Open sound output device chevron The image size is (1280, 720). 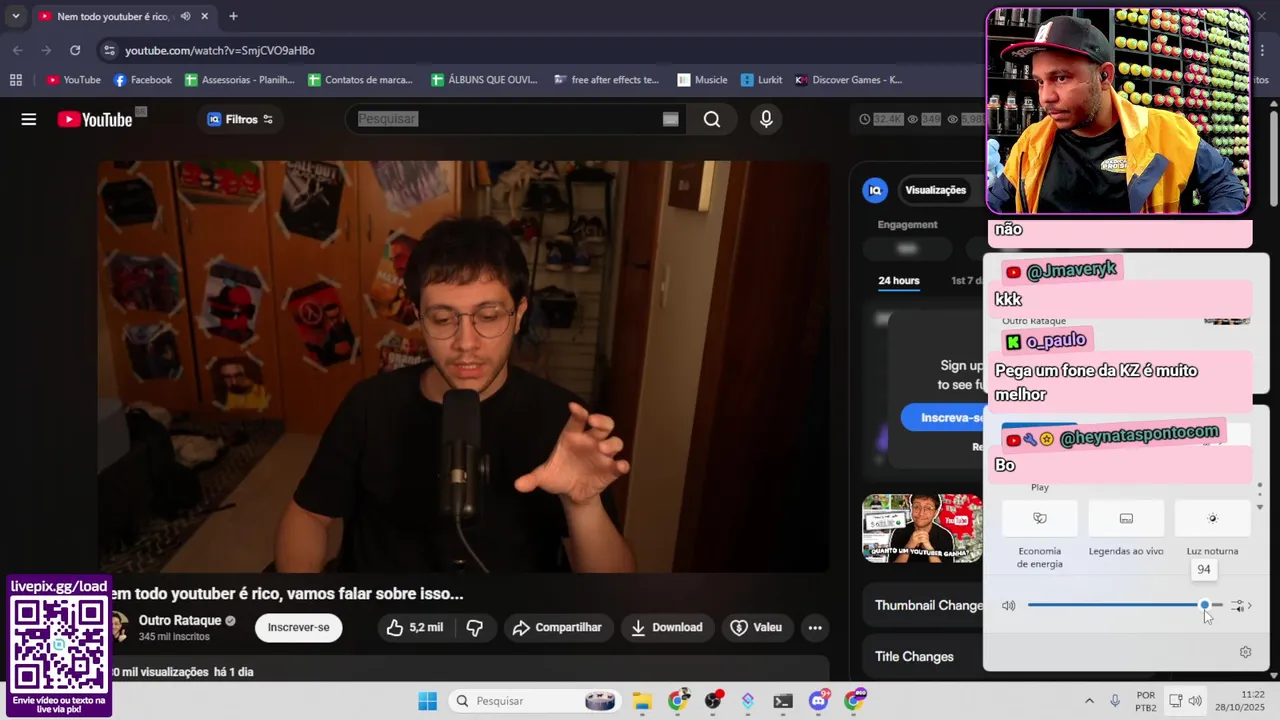[1241, 605]
